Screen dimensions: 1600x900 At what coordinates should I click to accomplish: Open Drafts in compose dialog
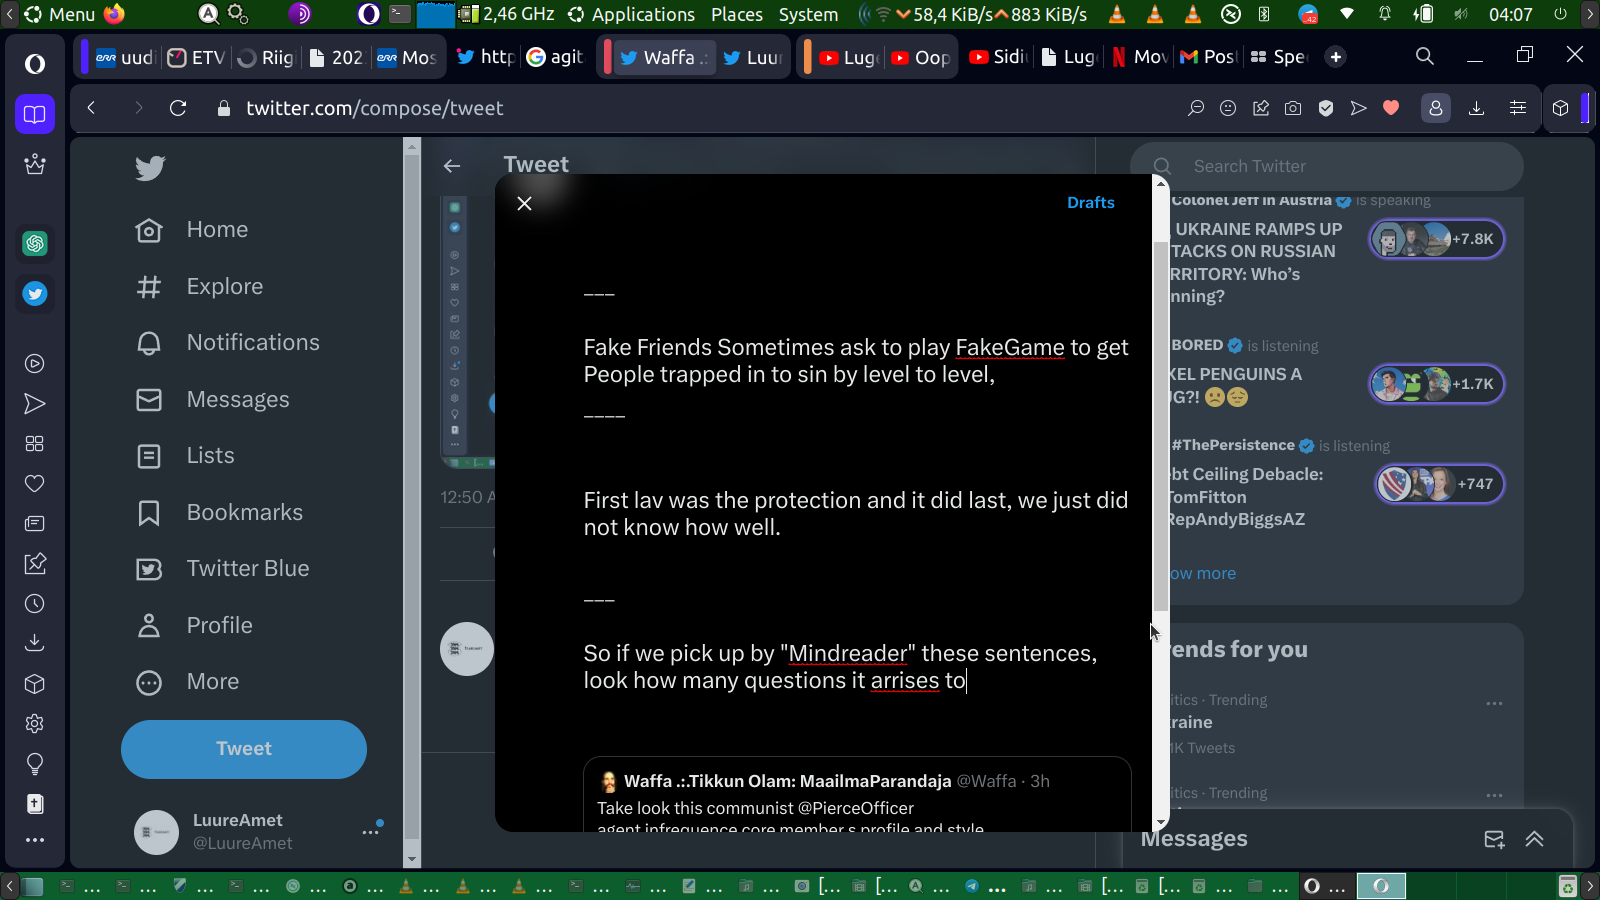coord(1090,202)
